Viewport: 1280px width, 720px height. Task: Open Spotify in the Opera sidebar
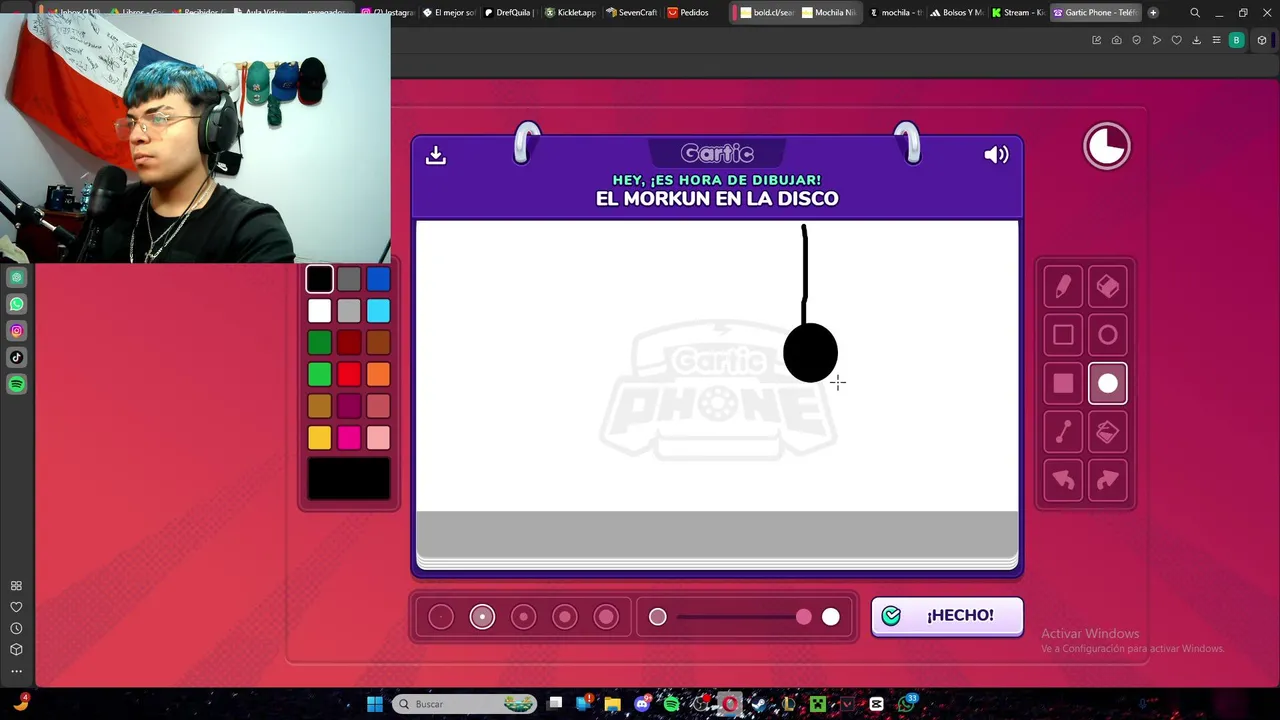pyautogui.click(x=17, y=384)
